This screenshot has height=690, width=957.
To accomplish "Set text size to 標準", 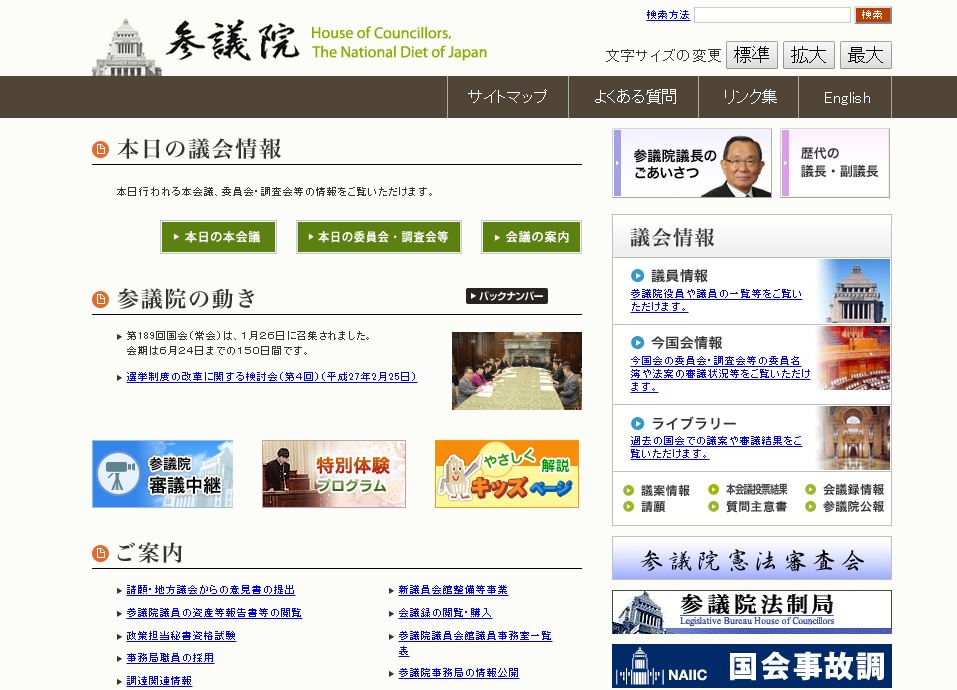I will (752, 55).
